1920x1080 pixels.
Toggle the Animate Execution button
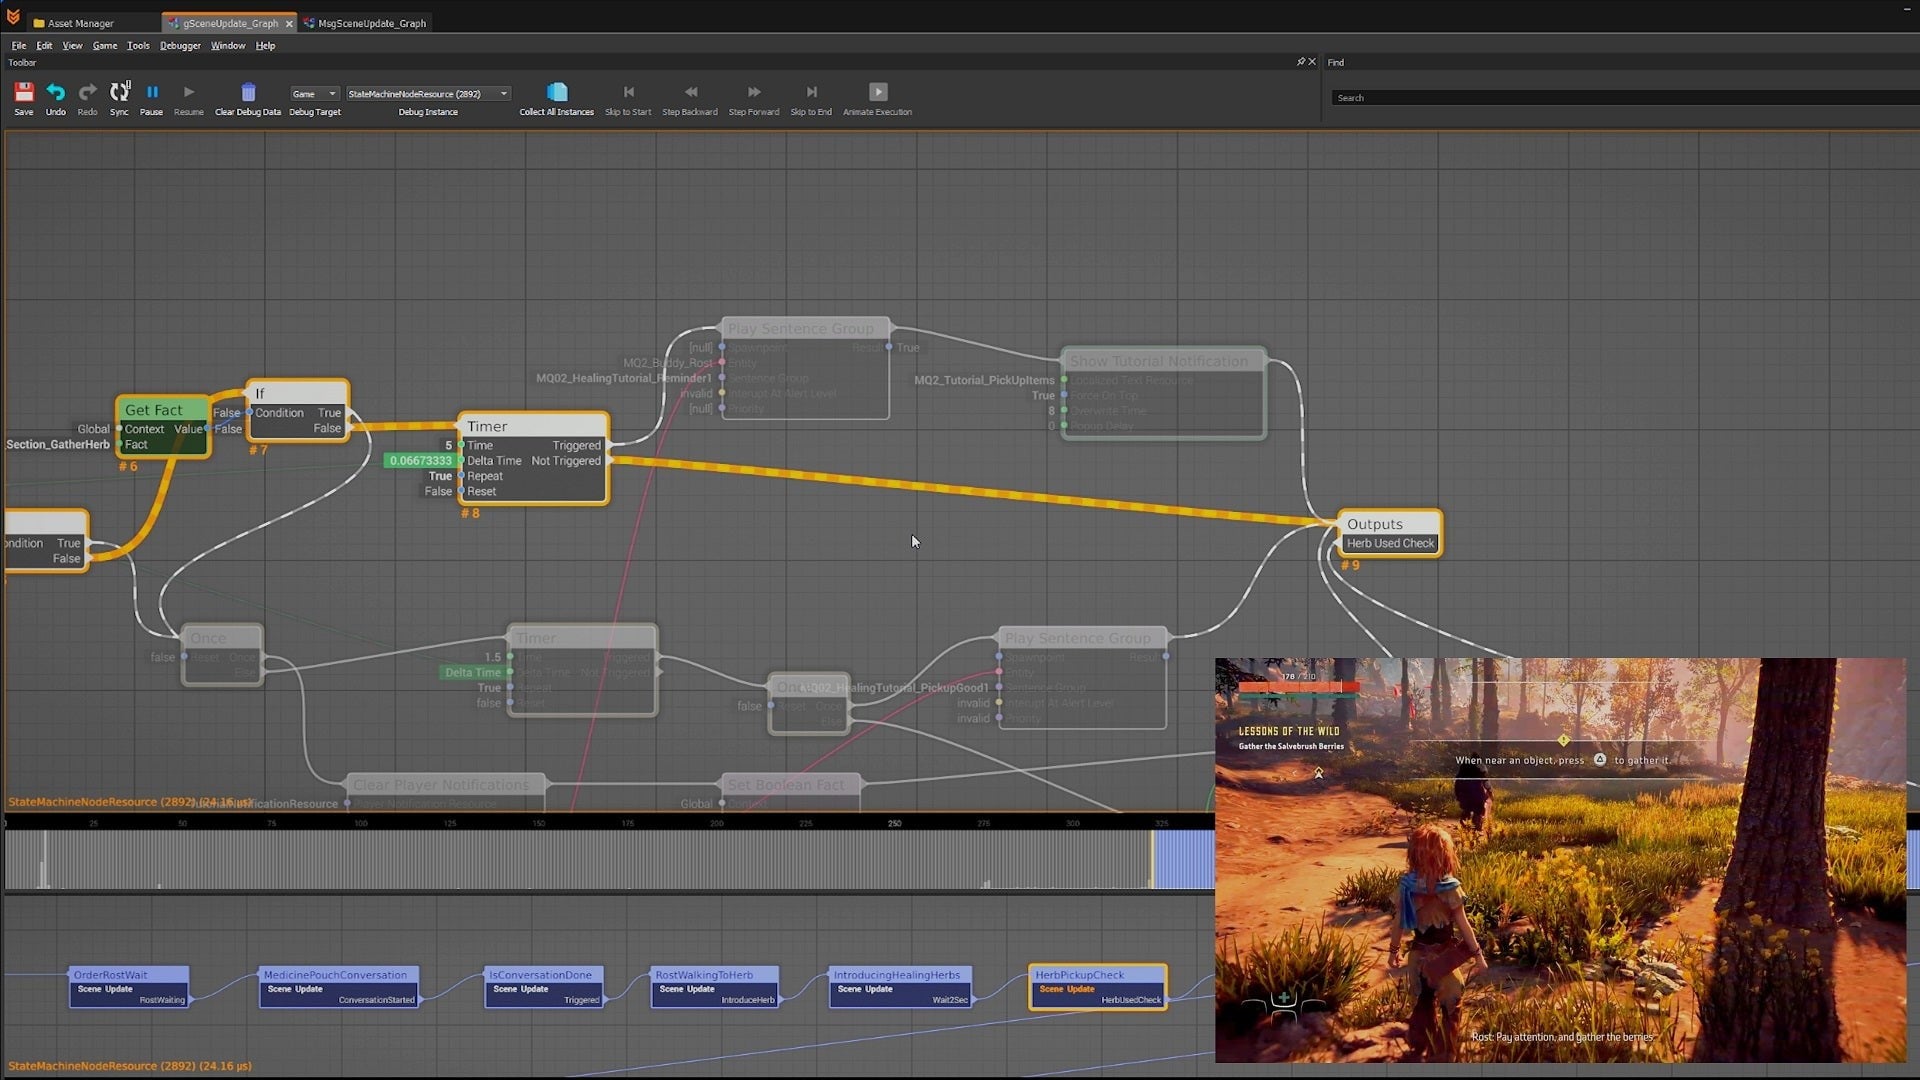click(878, 93)
